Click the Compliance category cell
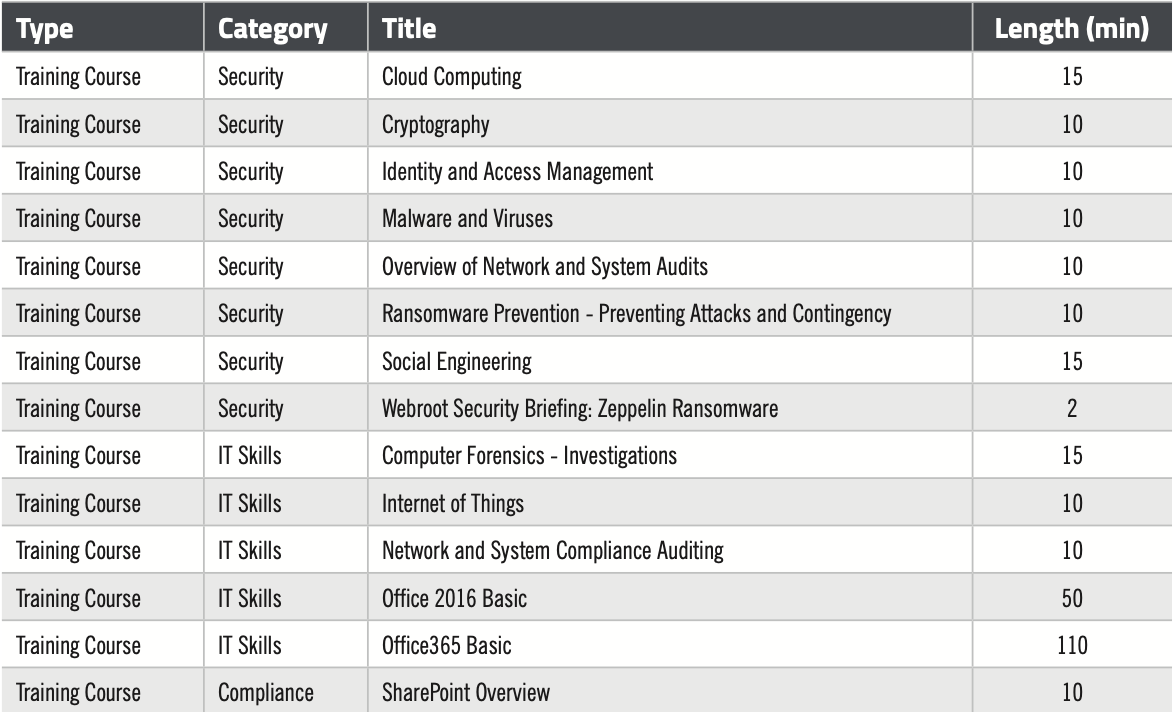This screenshot has height=712, width=1176. click(266, 692)
